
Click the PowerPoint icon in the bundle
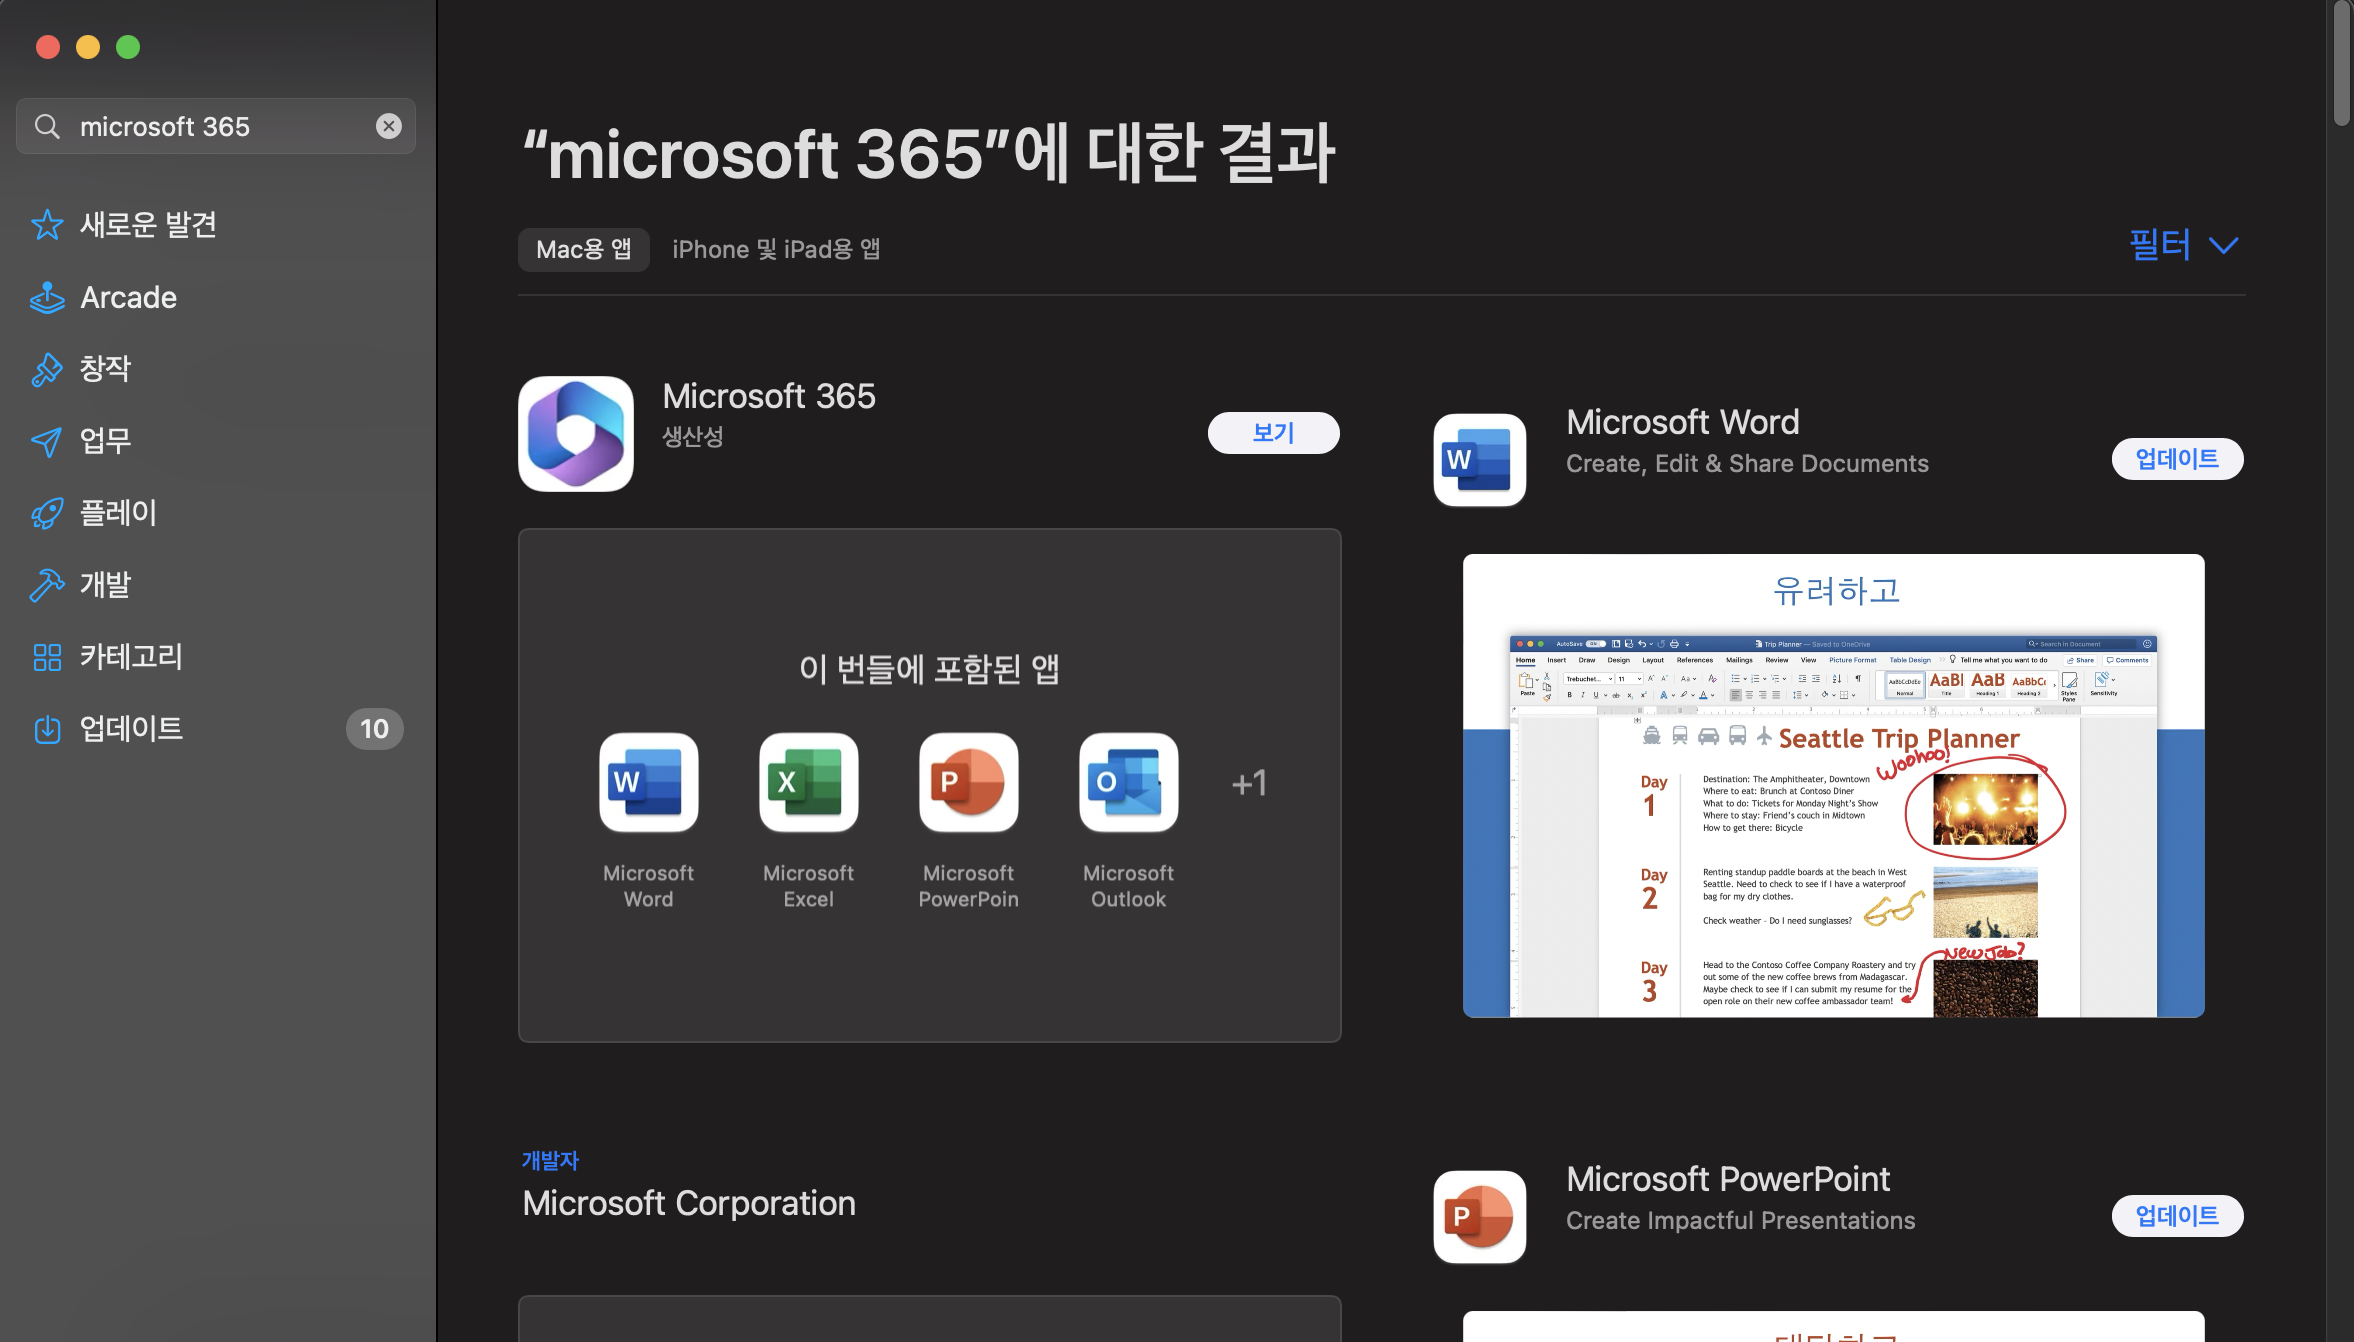pyautogui.click(x=968, y=783)
